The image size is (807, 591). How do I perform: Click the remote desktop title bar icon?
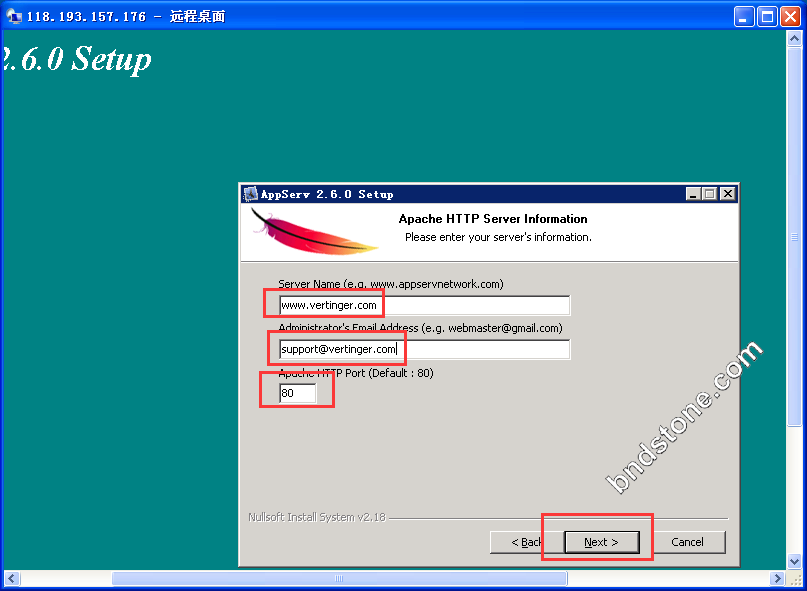pyautogui.click(x=14, y=16)
